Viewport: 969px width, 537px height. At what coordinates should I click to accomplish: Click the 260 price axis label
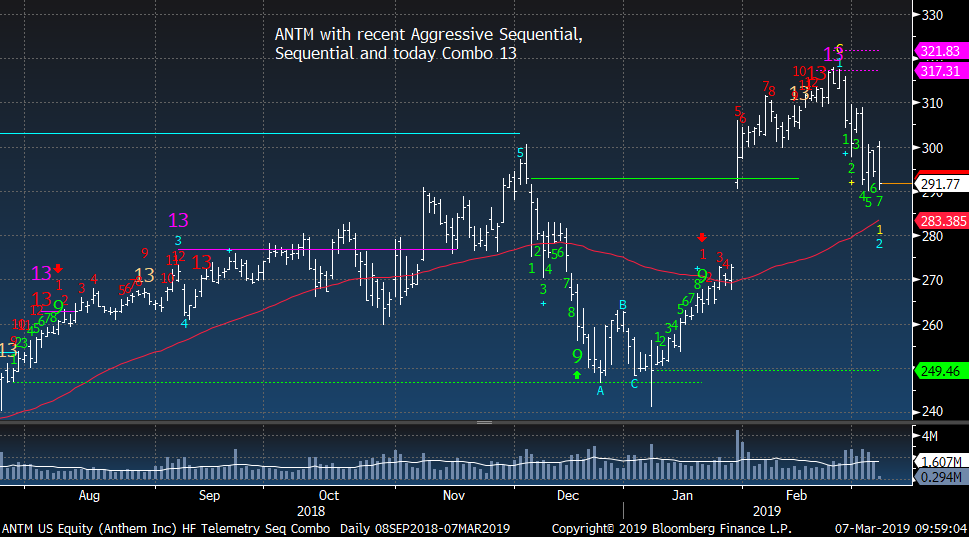(932, 325)
